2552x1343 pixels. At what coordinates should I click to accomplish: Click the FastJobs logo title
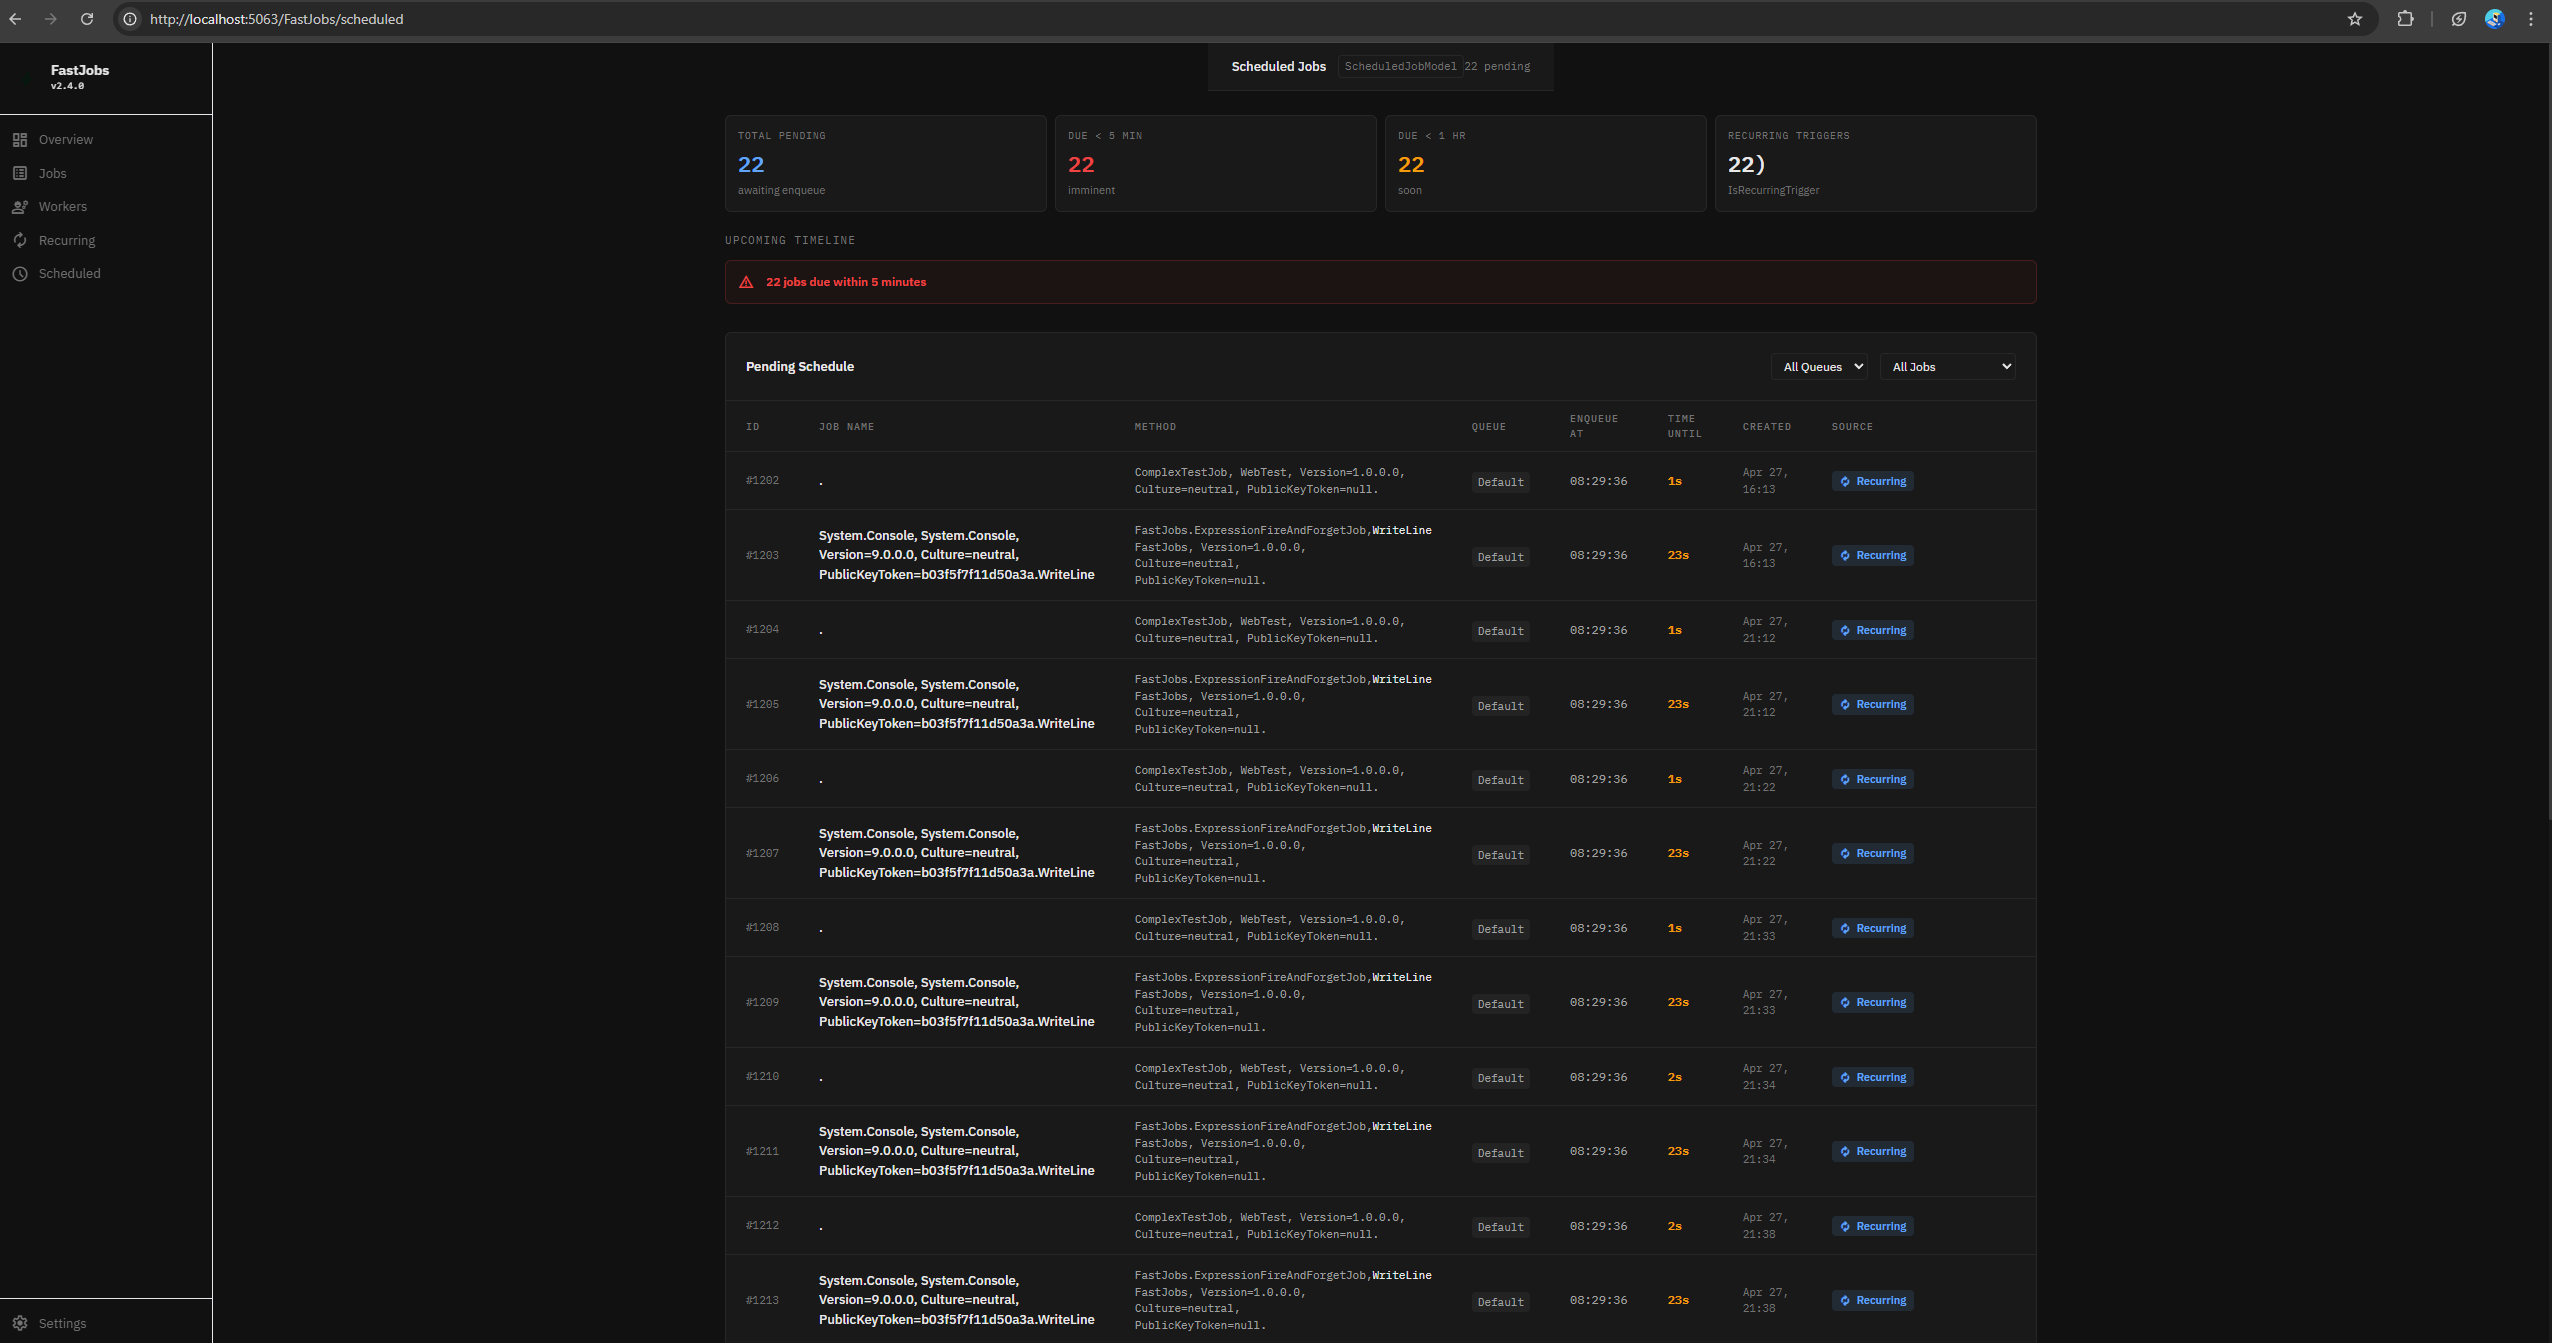click(80, 70)
